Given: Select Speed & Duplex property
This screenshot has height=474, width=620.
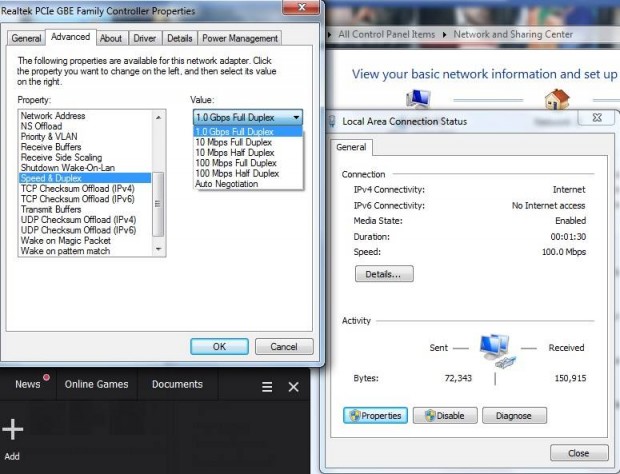Looking at the screenshot, I should point(85,178).
